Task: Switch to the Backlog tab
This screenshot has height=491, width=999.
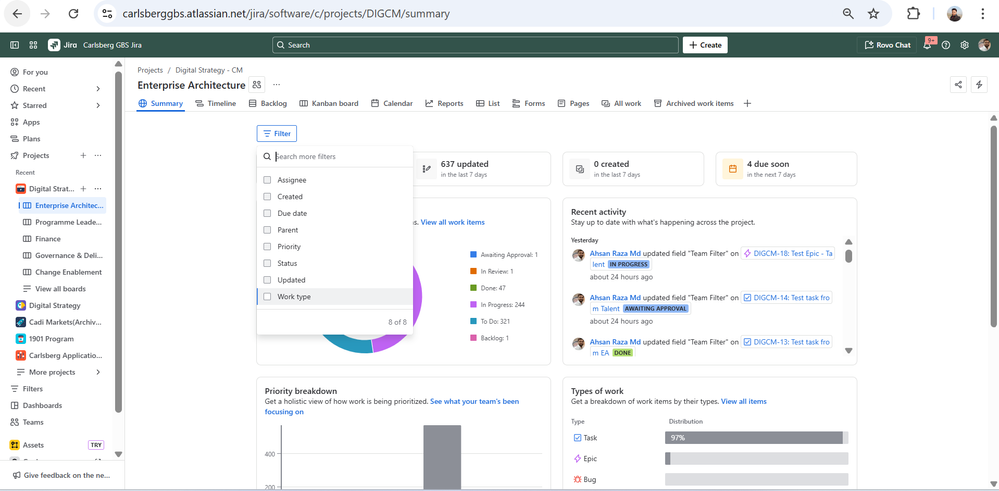Action: point(268,103)
